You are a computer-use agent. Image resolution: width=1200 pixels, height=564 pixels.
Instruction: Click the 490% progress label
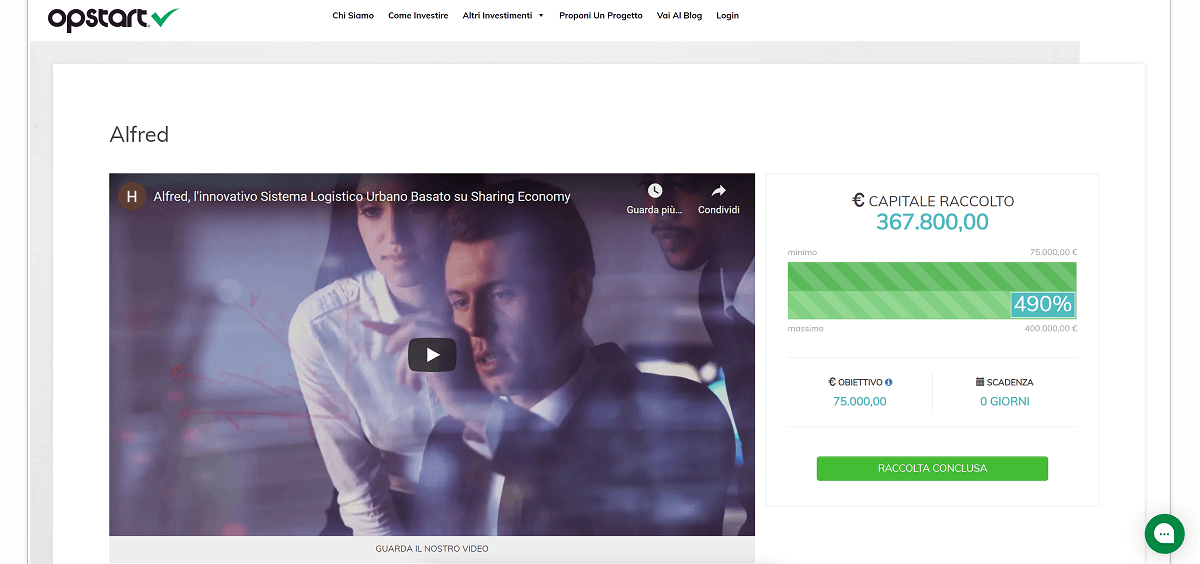[x=1042, y=304]
